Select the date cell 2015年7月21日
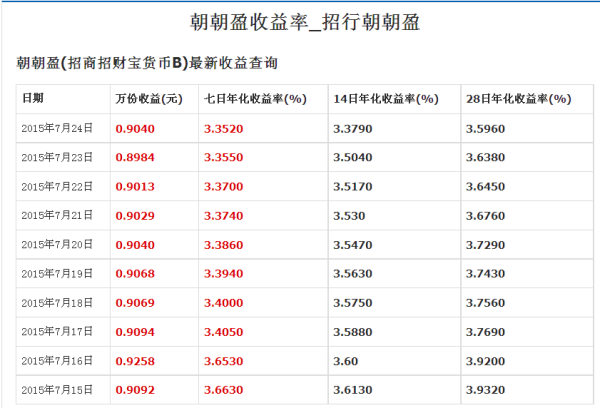 [57, 215]
